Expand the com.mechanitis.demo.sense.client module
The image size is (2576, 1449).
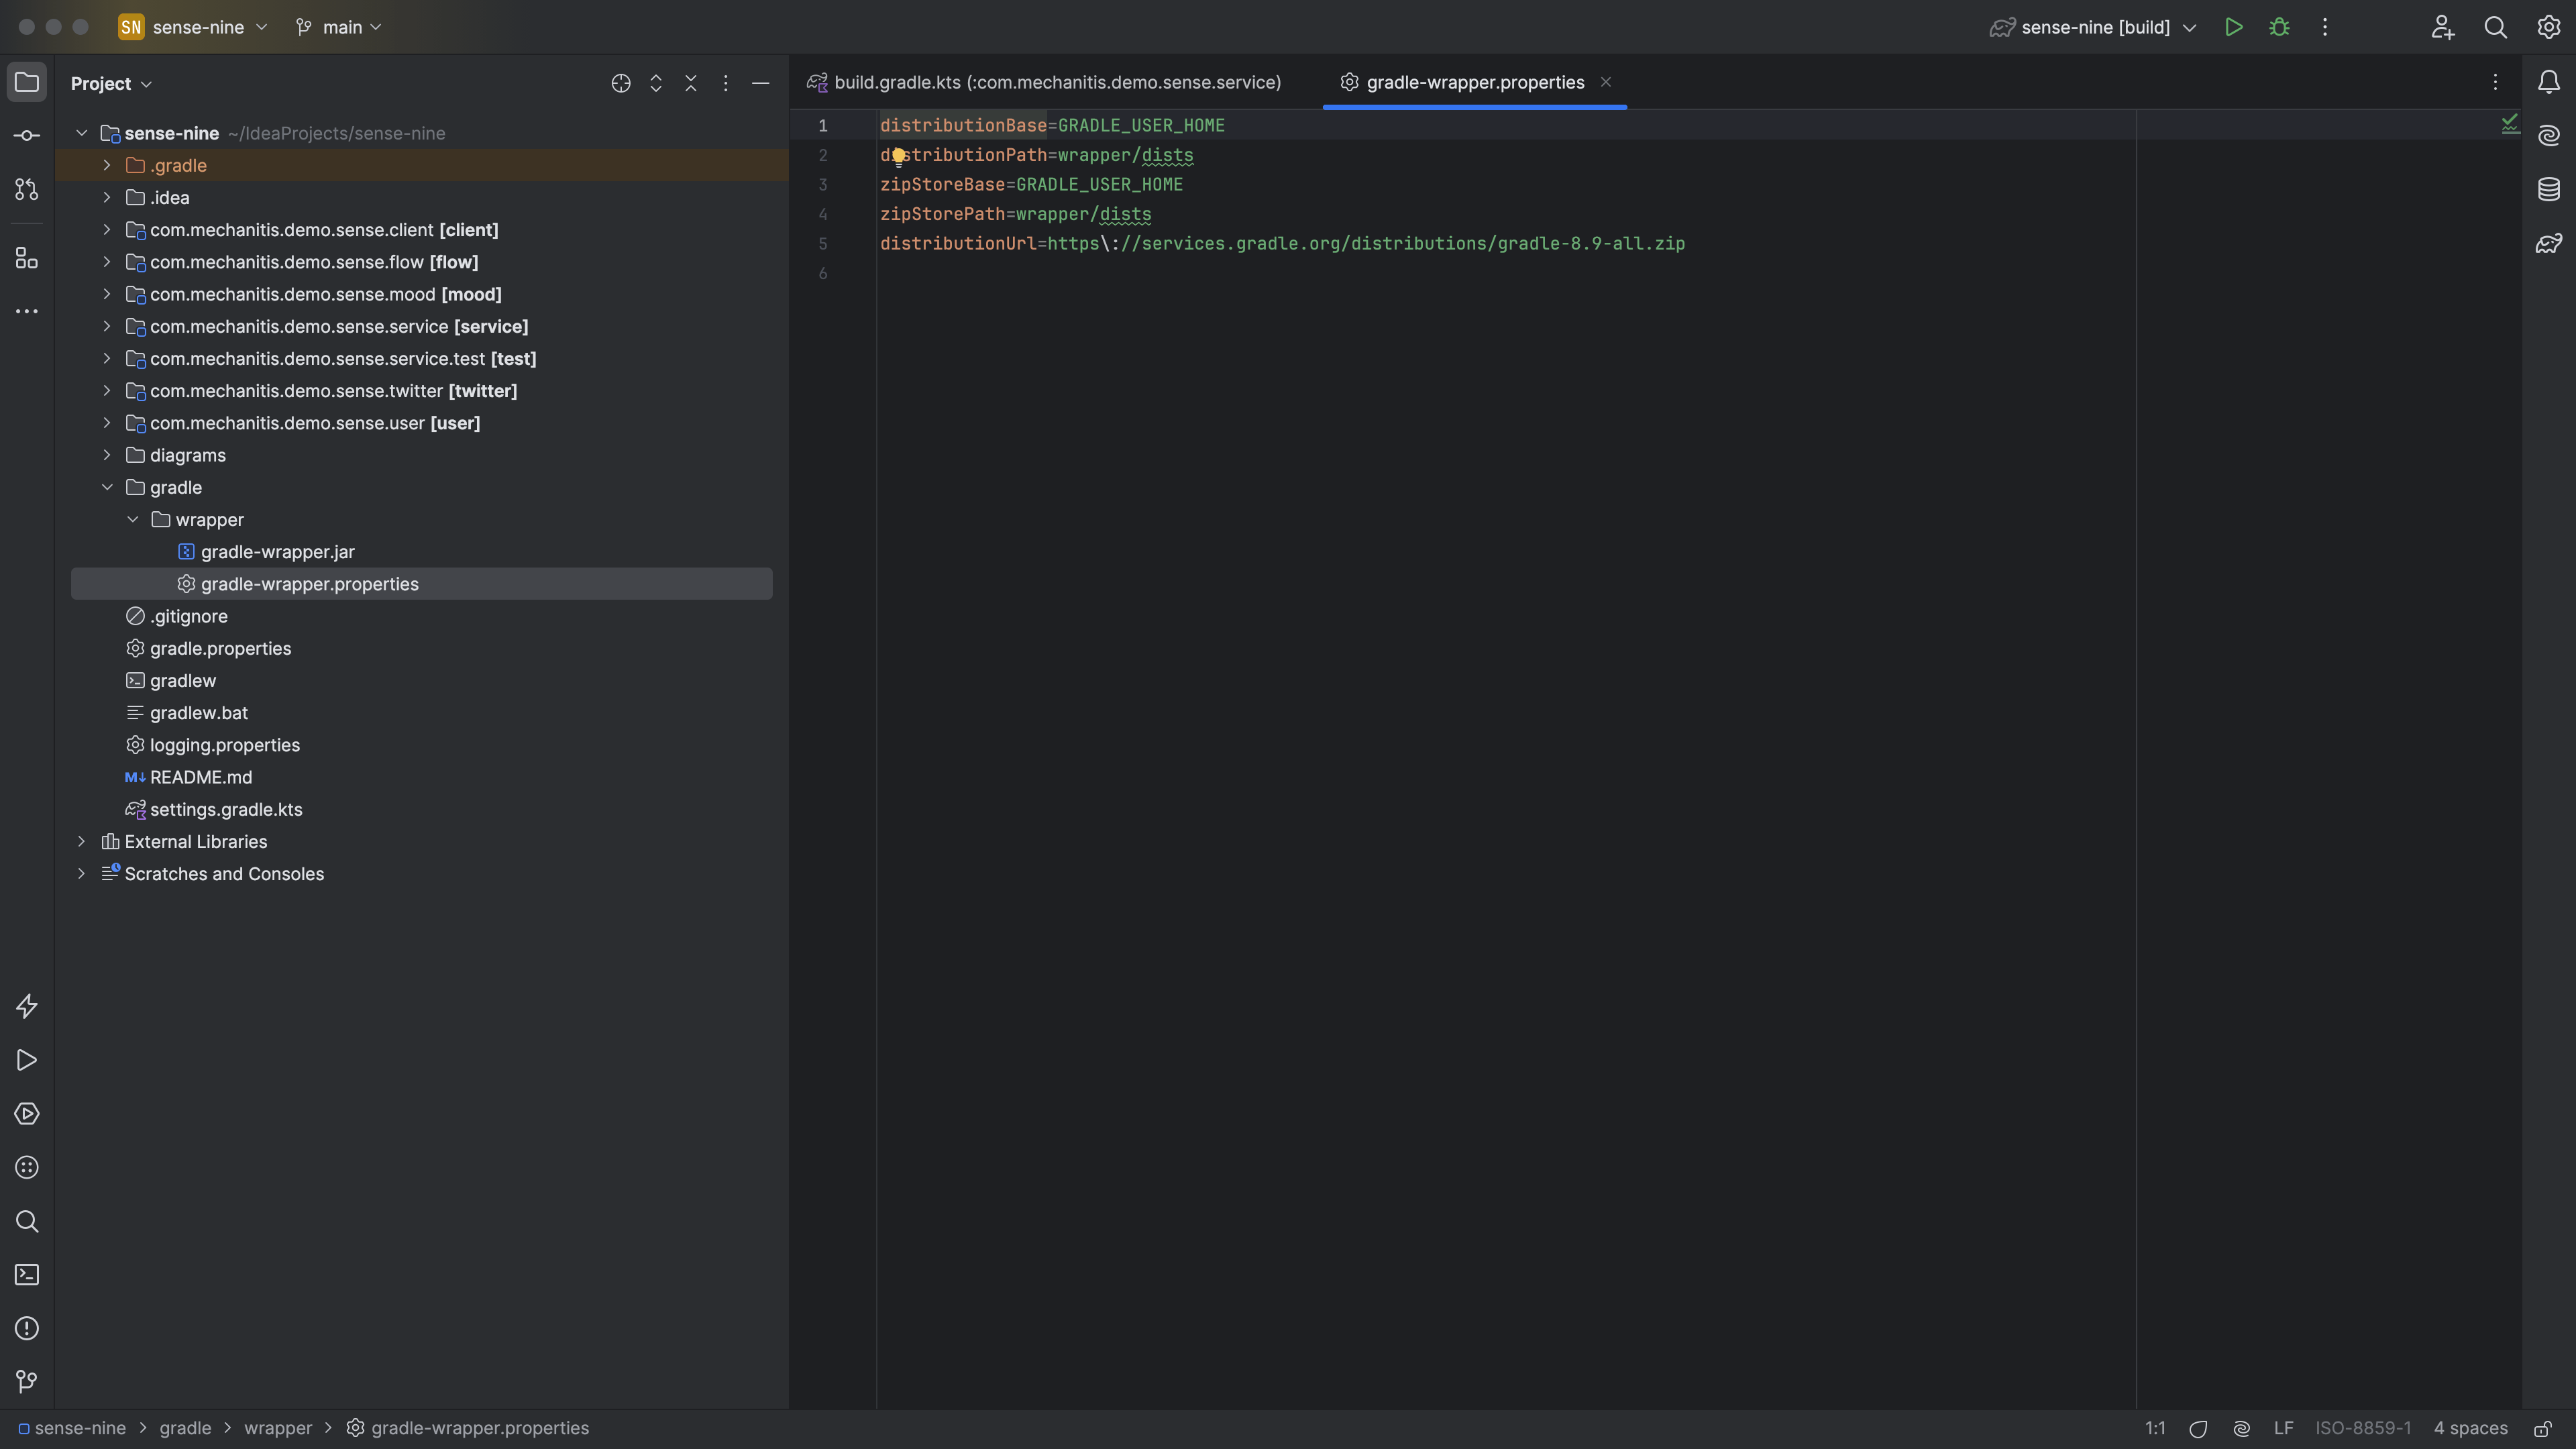(x=106, y=231)
